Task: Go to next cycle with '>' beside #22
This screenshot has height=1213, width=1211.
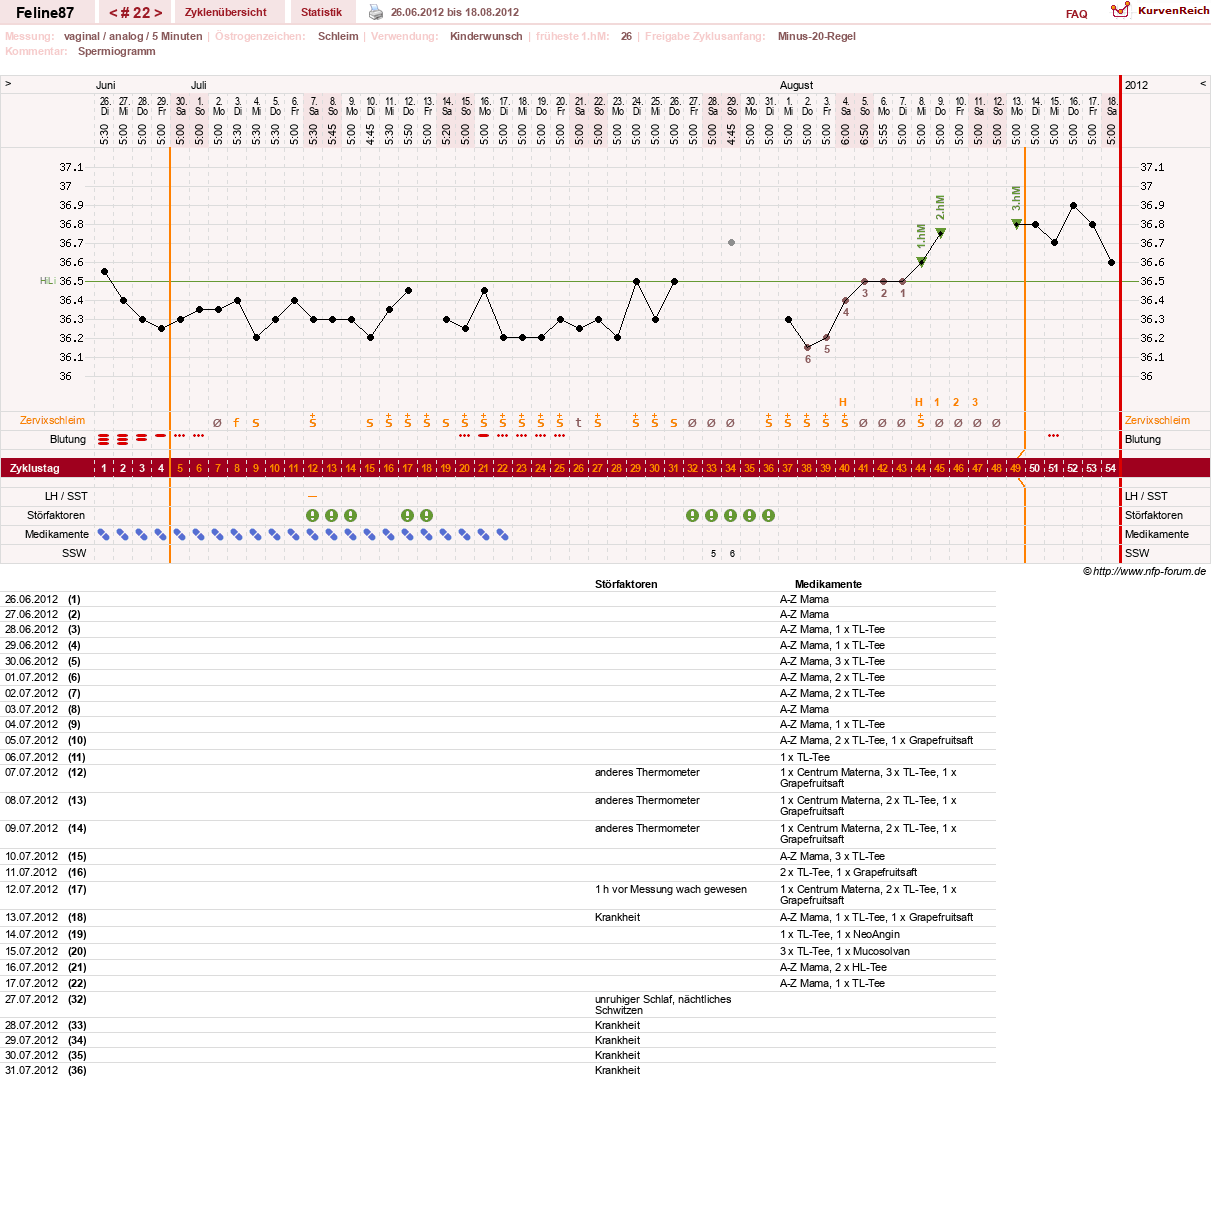Action: click(158, 13)
